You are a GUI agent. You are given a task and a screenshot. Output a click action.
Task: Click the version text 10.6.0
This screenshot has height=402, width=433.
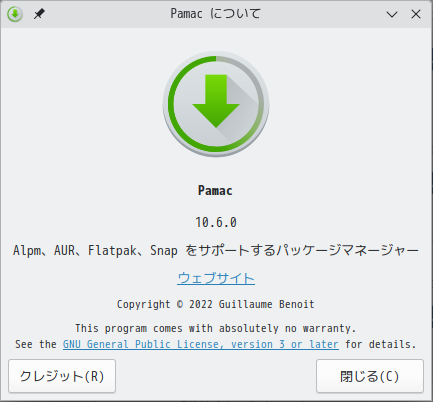(216, 222)
